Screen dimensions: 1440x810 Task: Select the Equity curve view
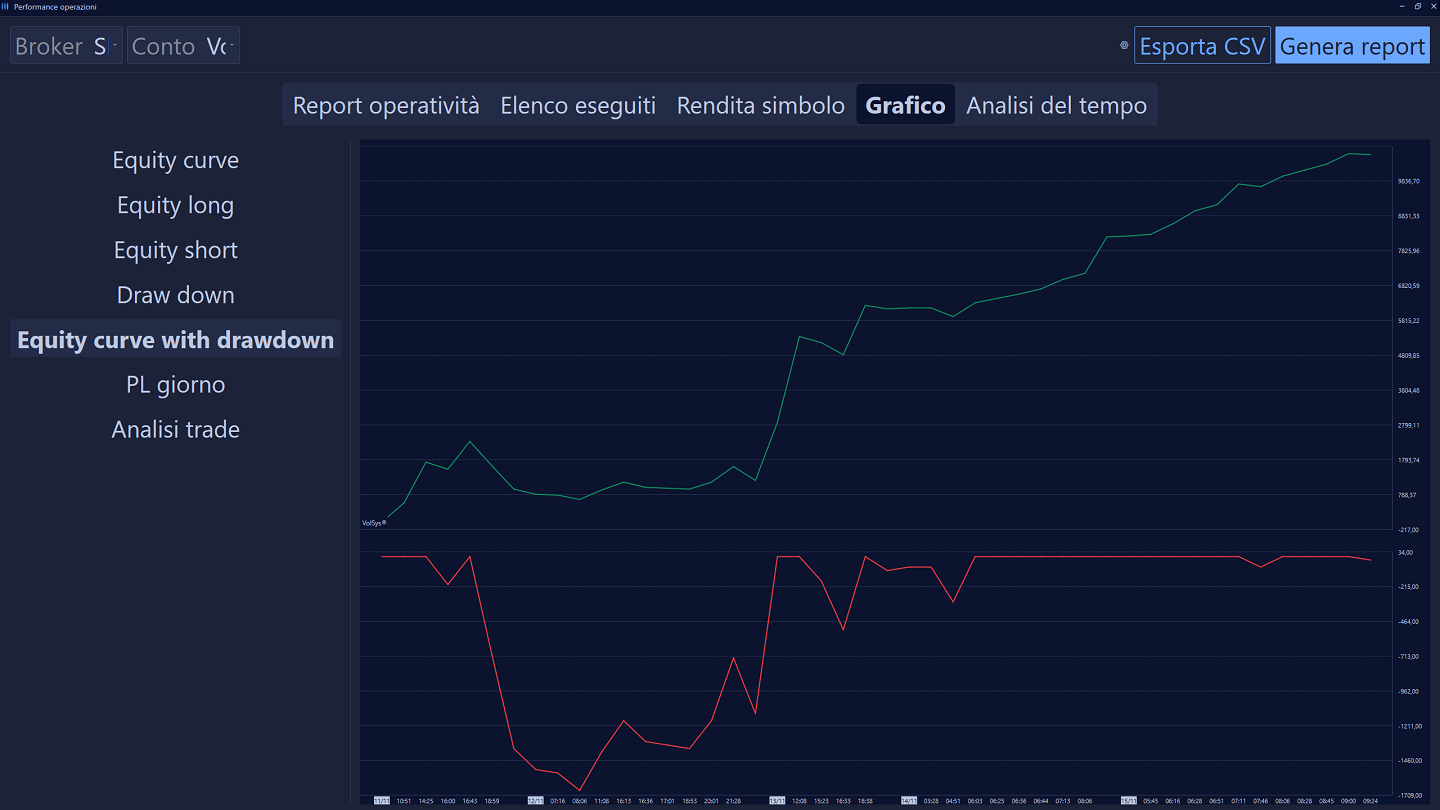(x=175, y=160)
